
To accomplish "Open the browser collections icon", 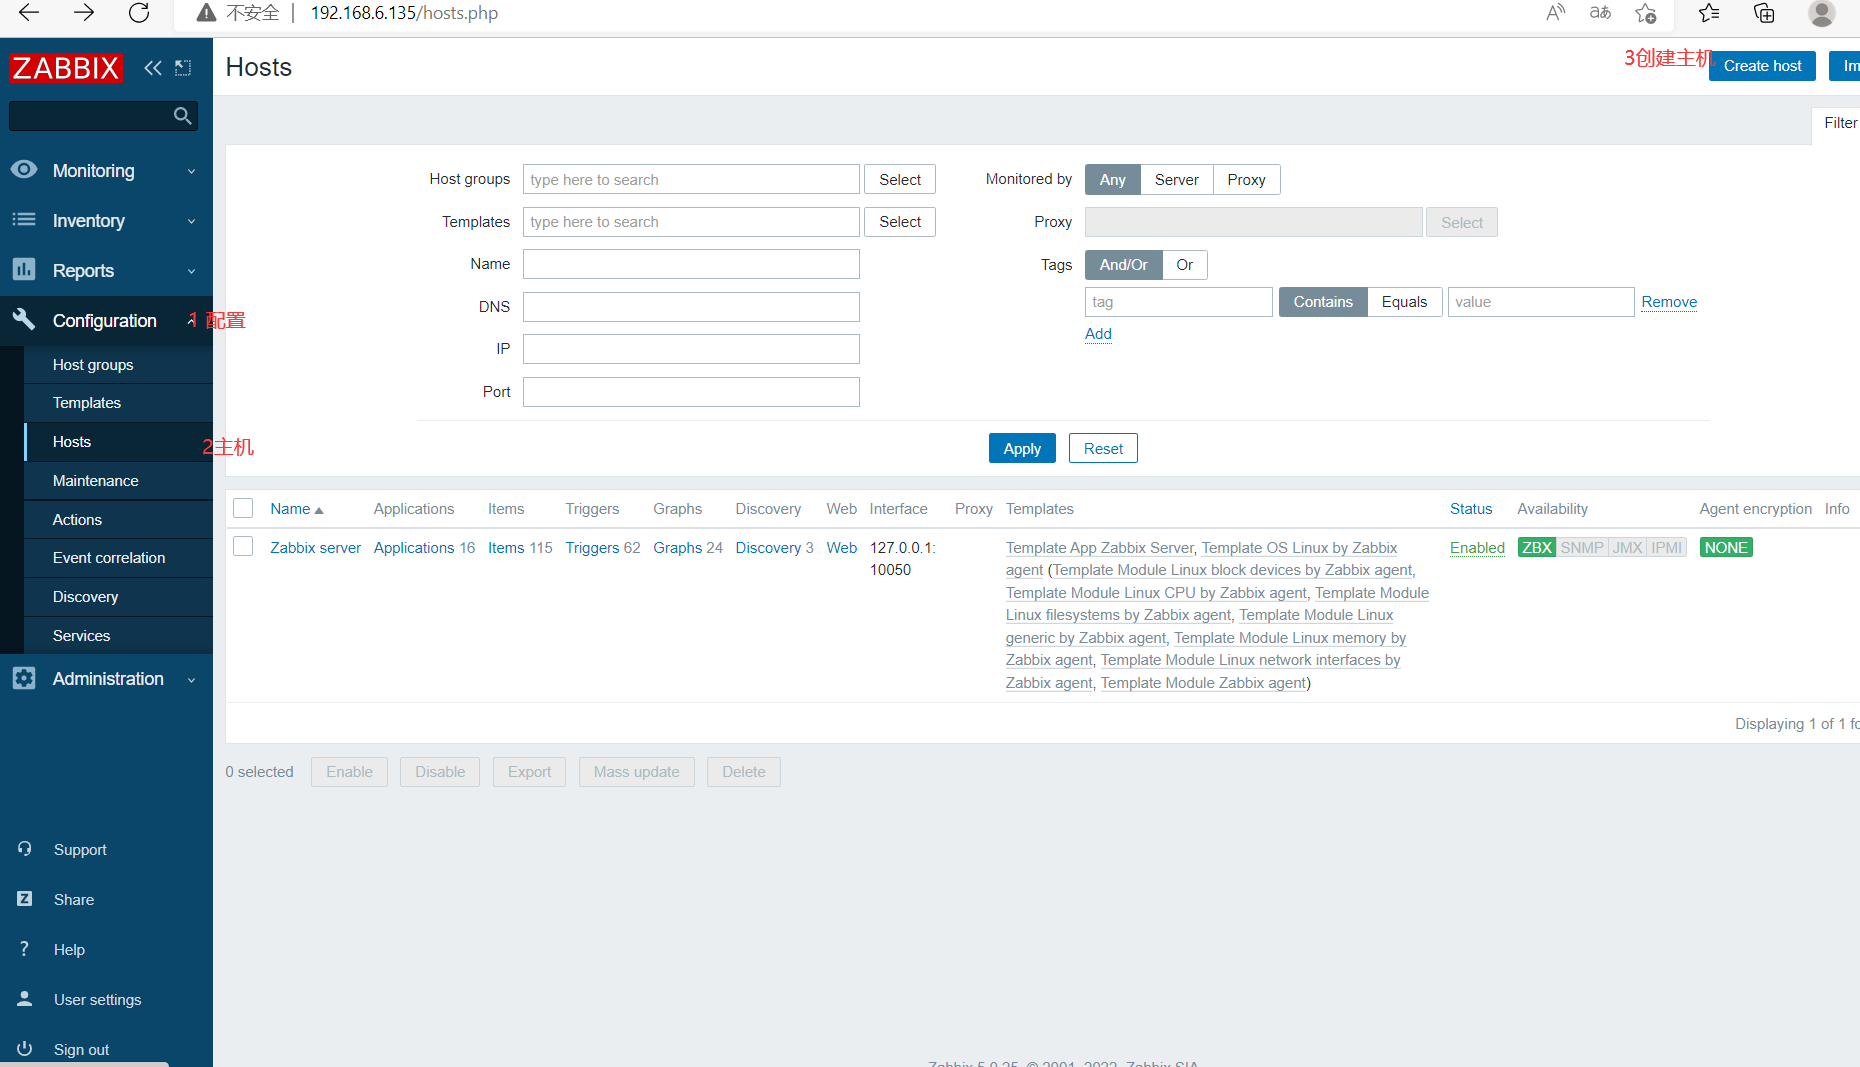I will tap(1764, 13).
